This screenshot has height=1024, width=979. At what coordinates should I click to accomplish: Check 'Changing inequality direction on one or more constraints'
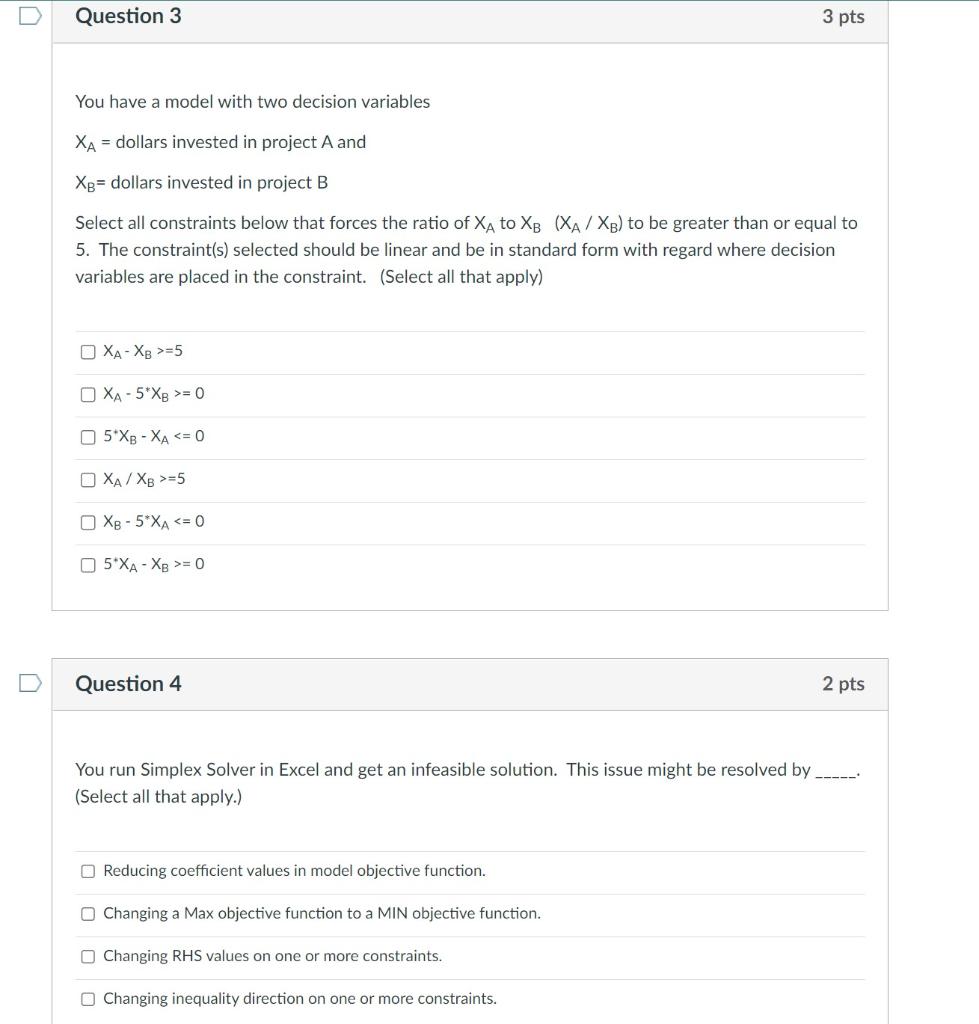(x=88, y=997)
